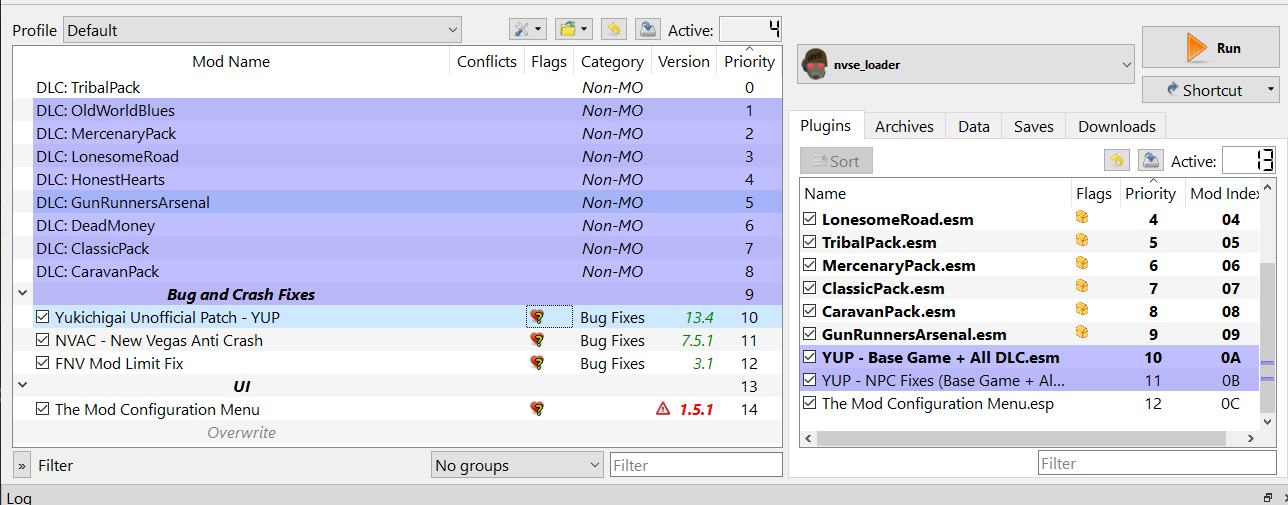
Task: Switch to the Data tab
Action: click(973, 126)
